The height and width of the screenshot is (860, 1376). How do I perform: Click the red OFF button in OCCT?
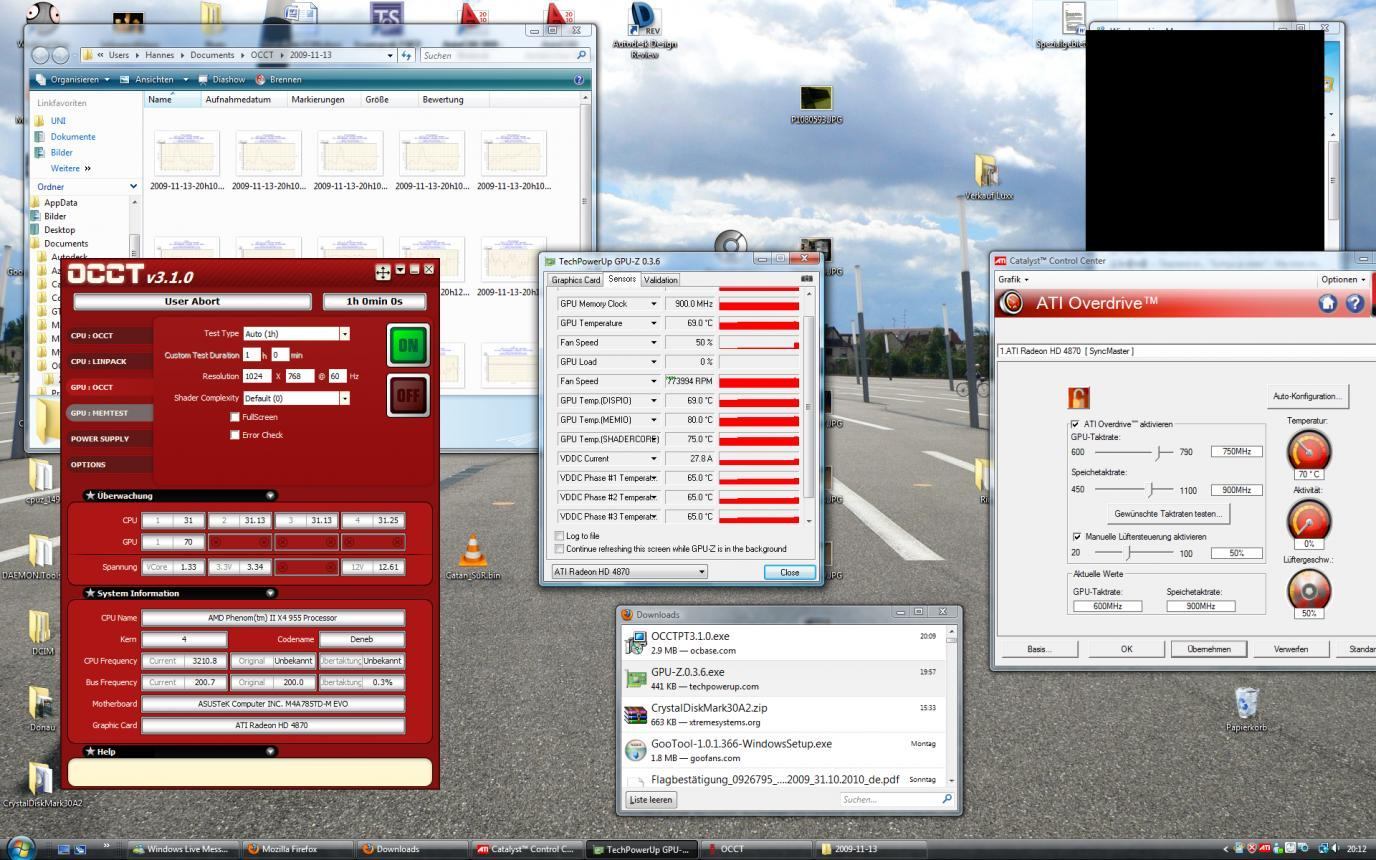pos(408,395)
